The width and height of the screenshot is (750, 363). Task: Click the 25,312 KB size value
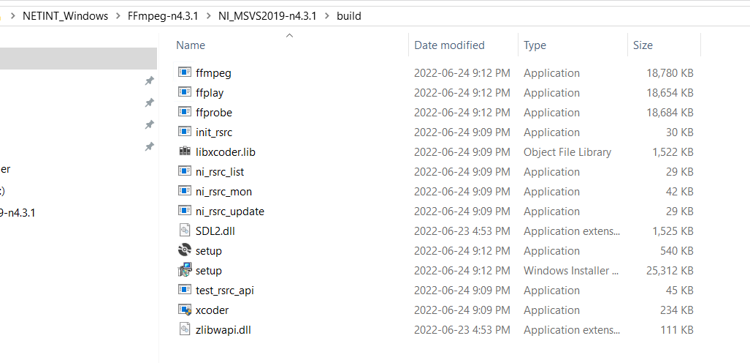click(x=669, y=270)
